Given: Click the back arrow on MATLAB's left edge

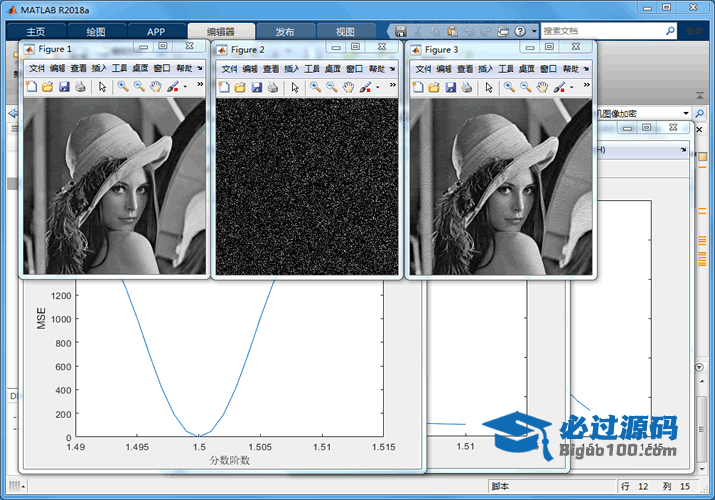Looking at the screenshot, I should pyautogui.click(x=13, y=113).
